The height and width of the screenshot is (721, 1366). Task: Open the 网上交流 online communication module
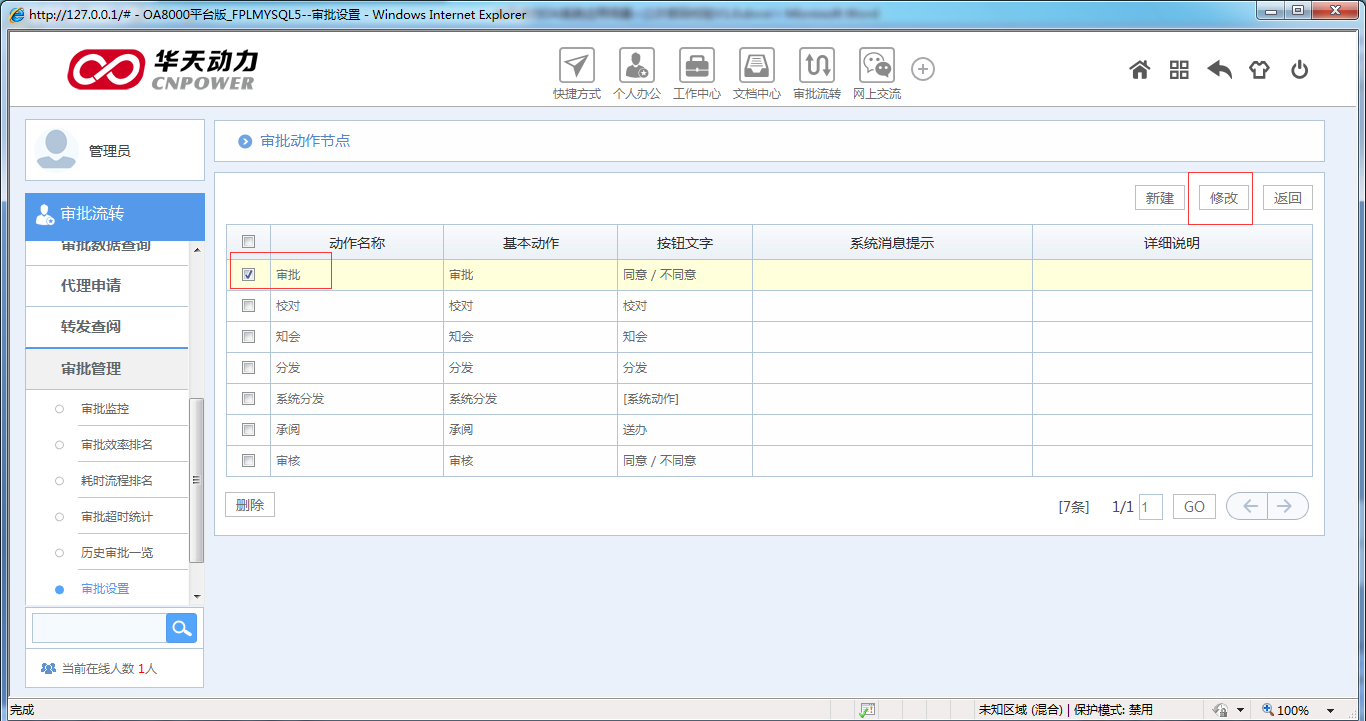coord(876,70)
